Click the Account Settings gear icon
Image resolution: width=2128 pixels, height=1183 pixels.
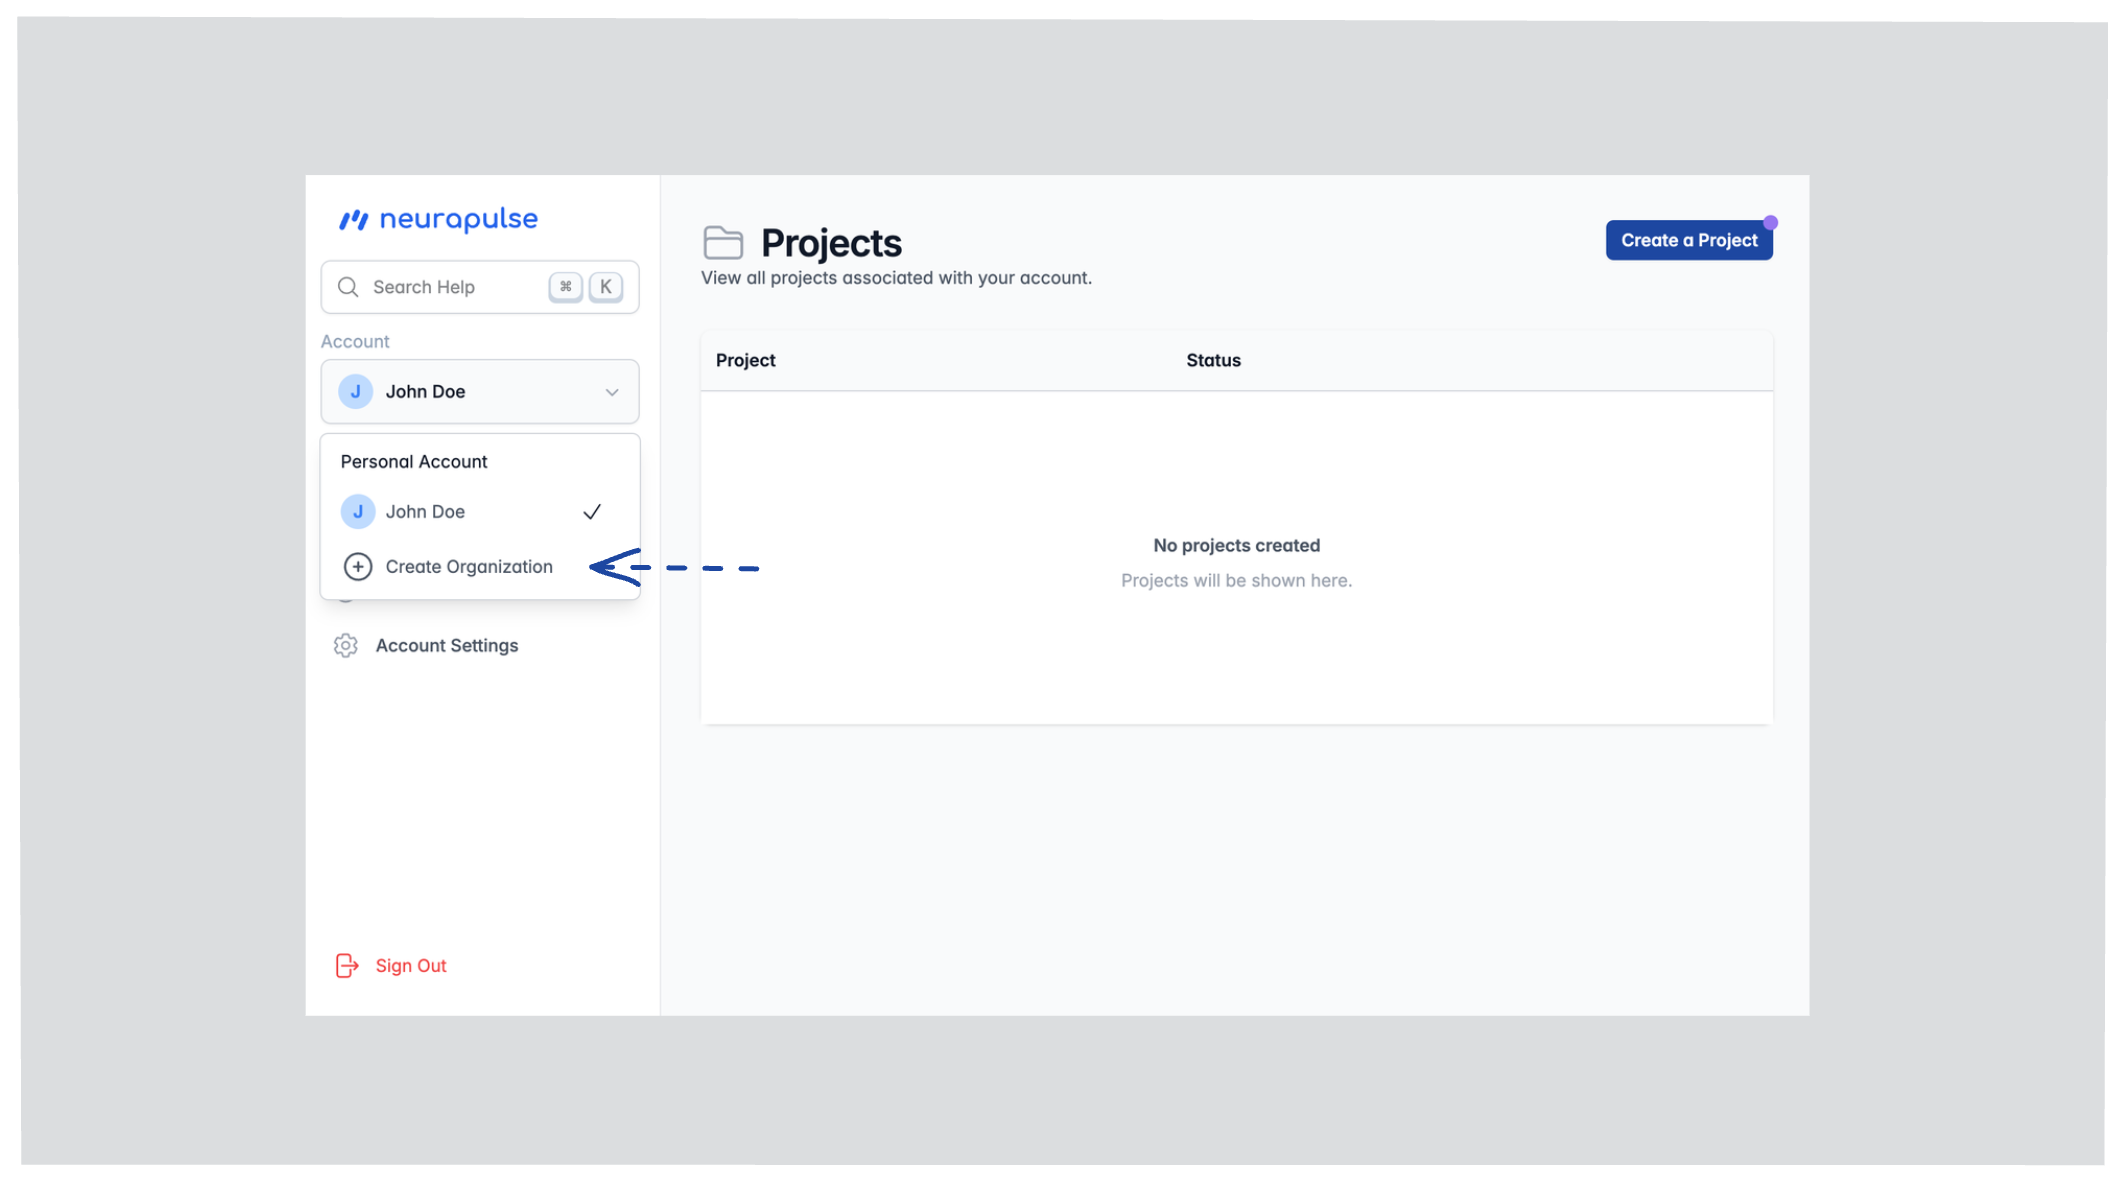point(346,646)
